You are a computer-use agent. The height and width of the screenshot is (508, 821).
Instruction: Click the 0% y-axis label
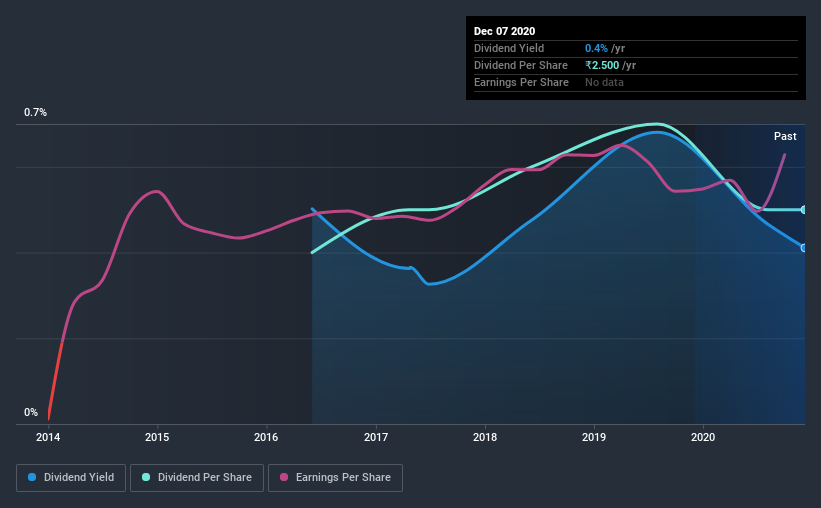click(x=31, y=413)
